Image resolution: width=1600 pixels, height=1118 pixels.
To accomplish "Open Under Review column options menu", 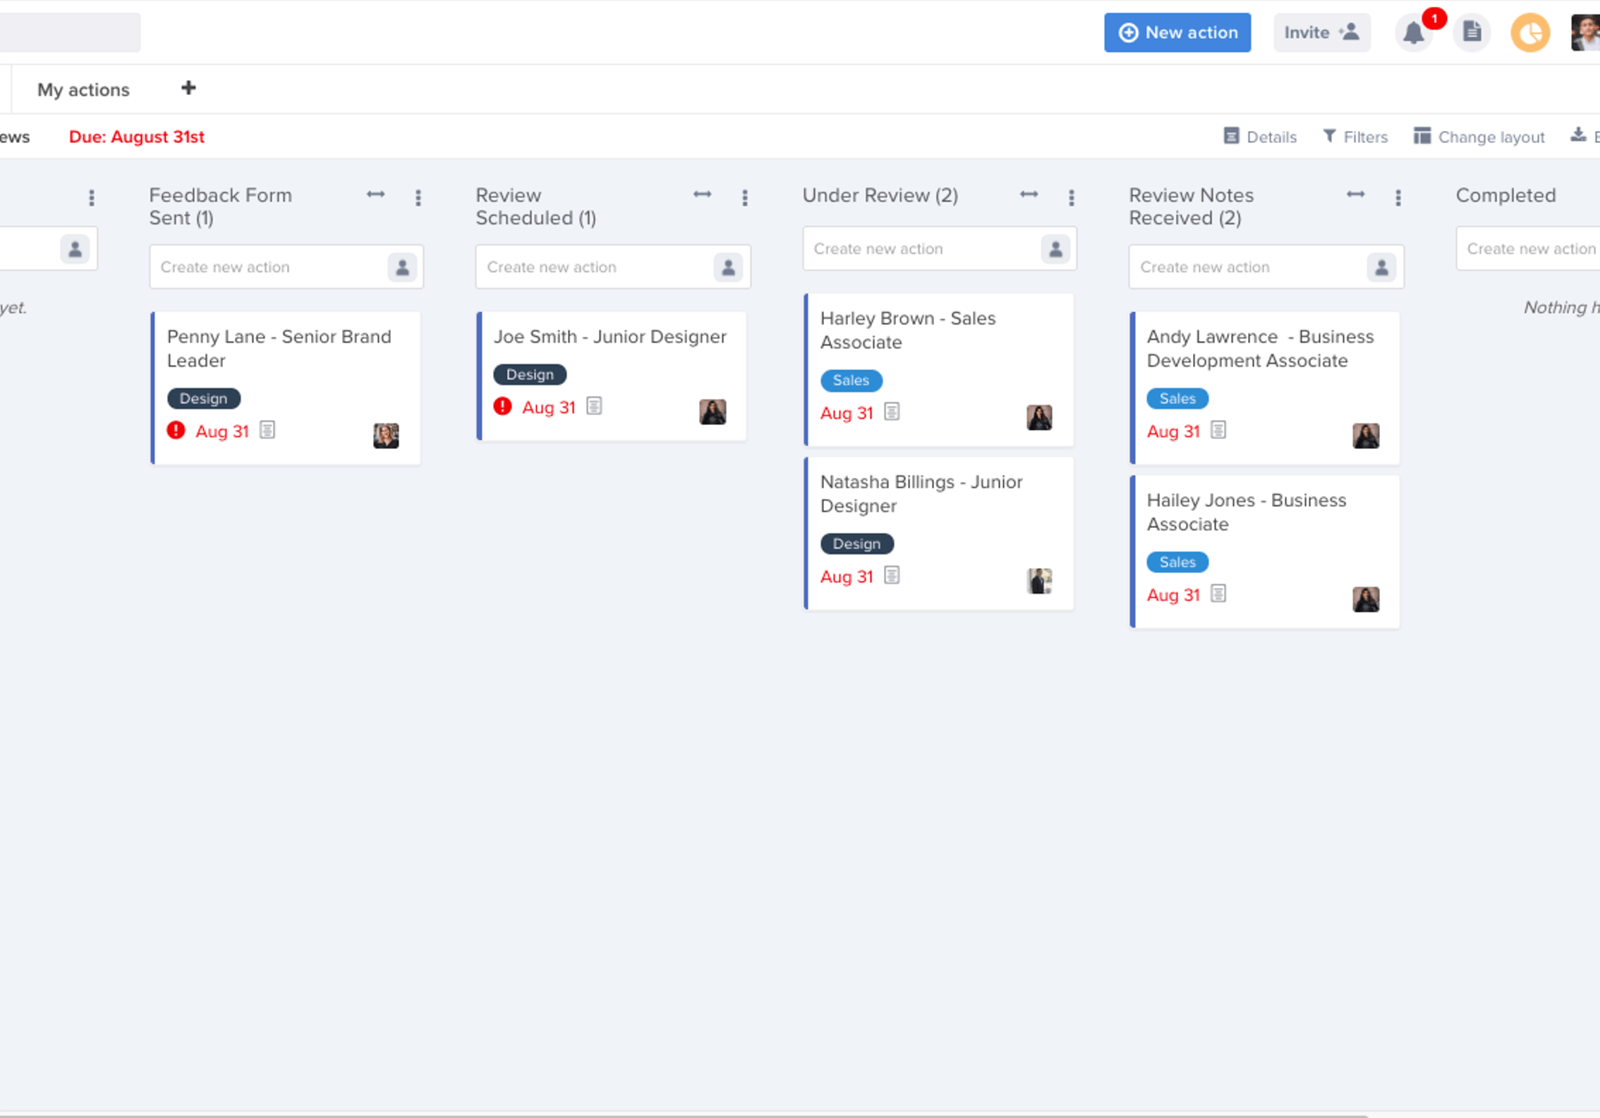I will (1071, 198).
